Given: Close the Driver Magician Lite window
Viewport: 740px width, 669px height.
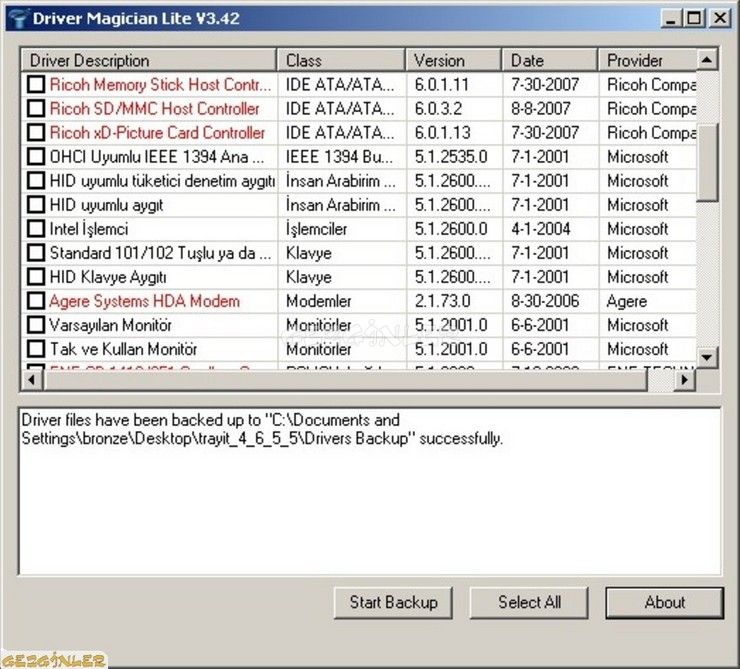Looking at the screenshot, I should [x=720, y=18].
